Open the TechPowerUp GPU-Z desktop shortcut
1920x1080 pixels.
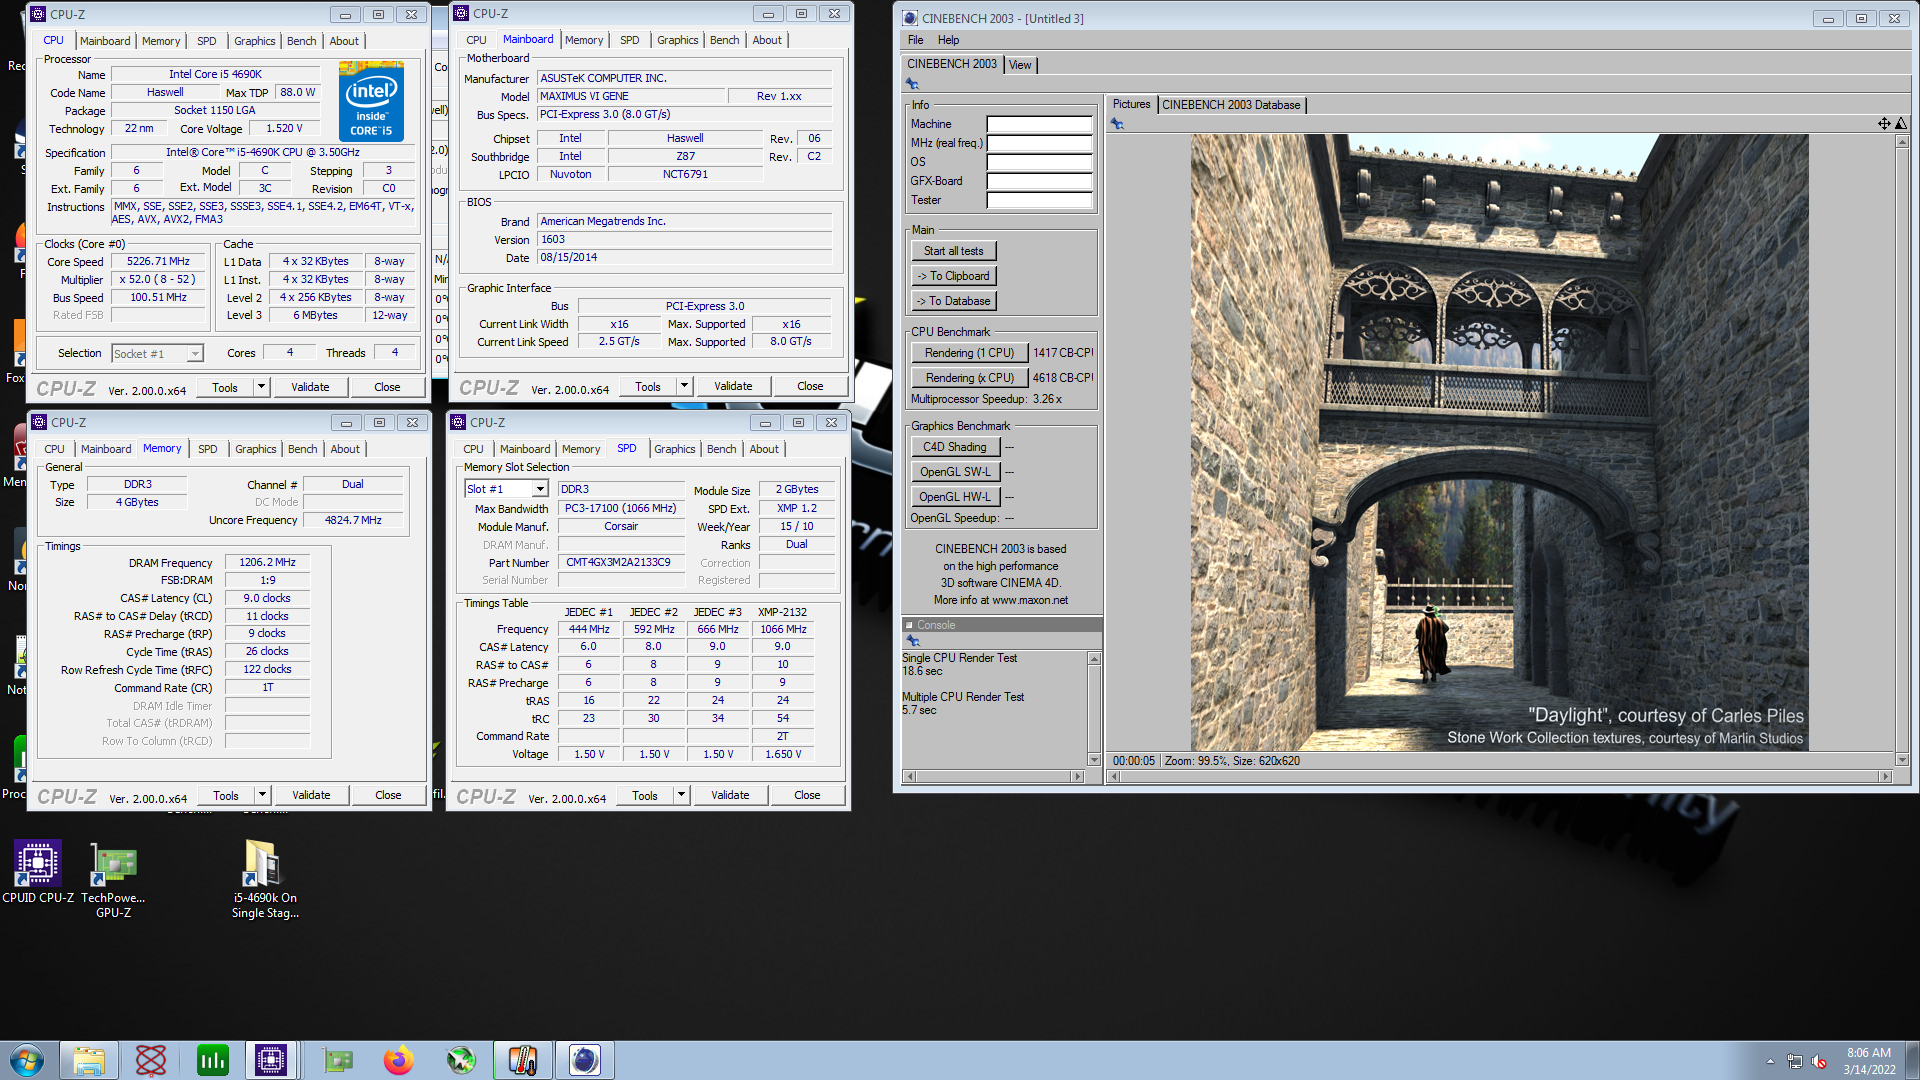click(x=113, y=880)
